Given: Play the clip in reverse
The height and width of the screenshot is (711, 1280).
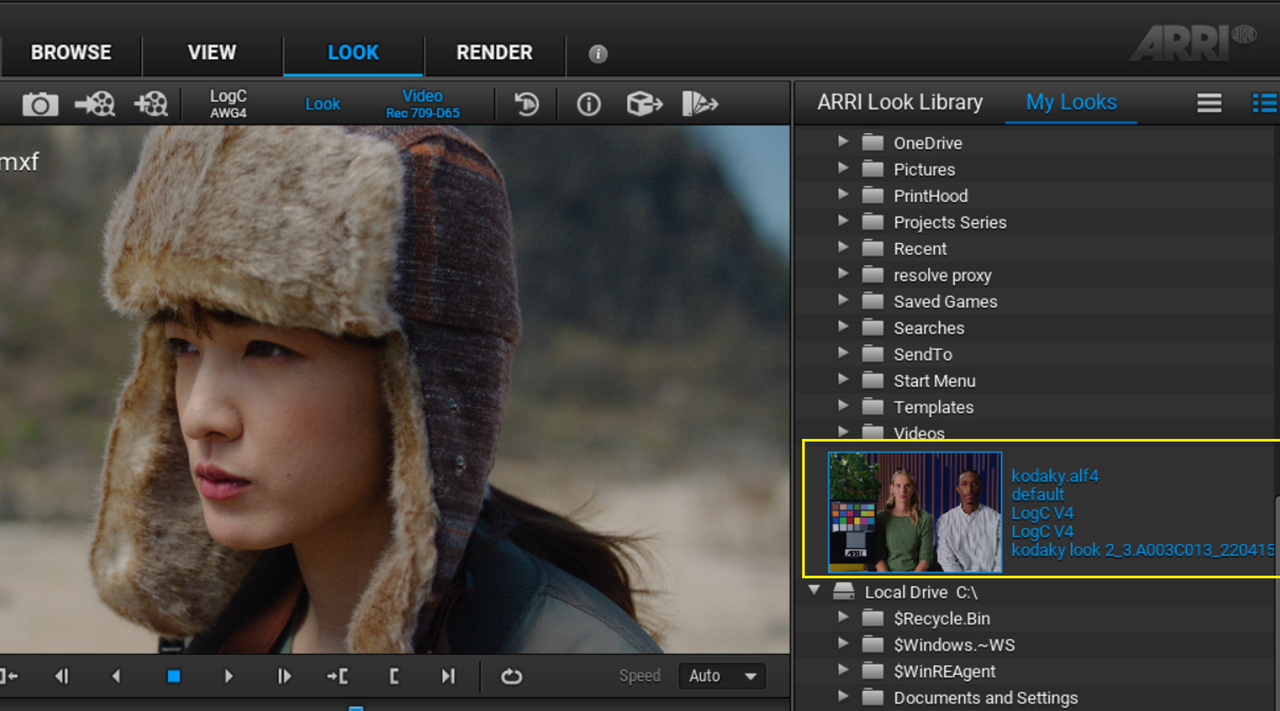Looking at the screenshot, I should point(116,676).
